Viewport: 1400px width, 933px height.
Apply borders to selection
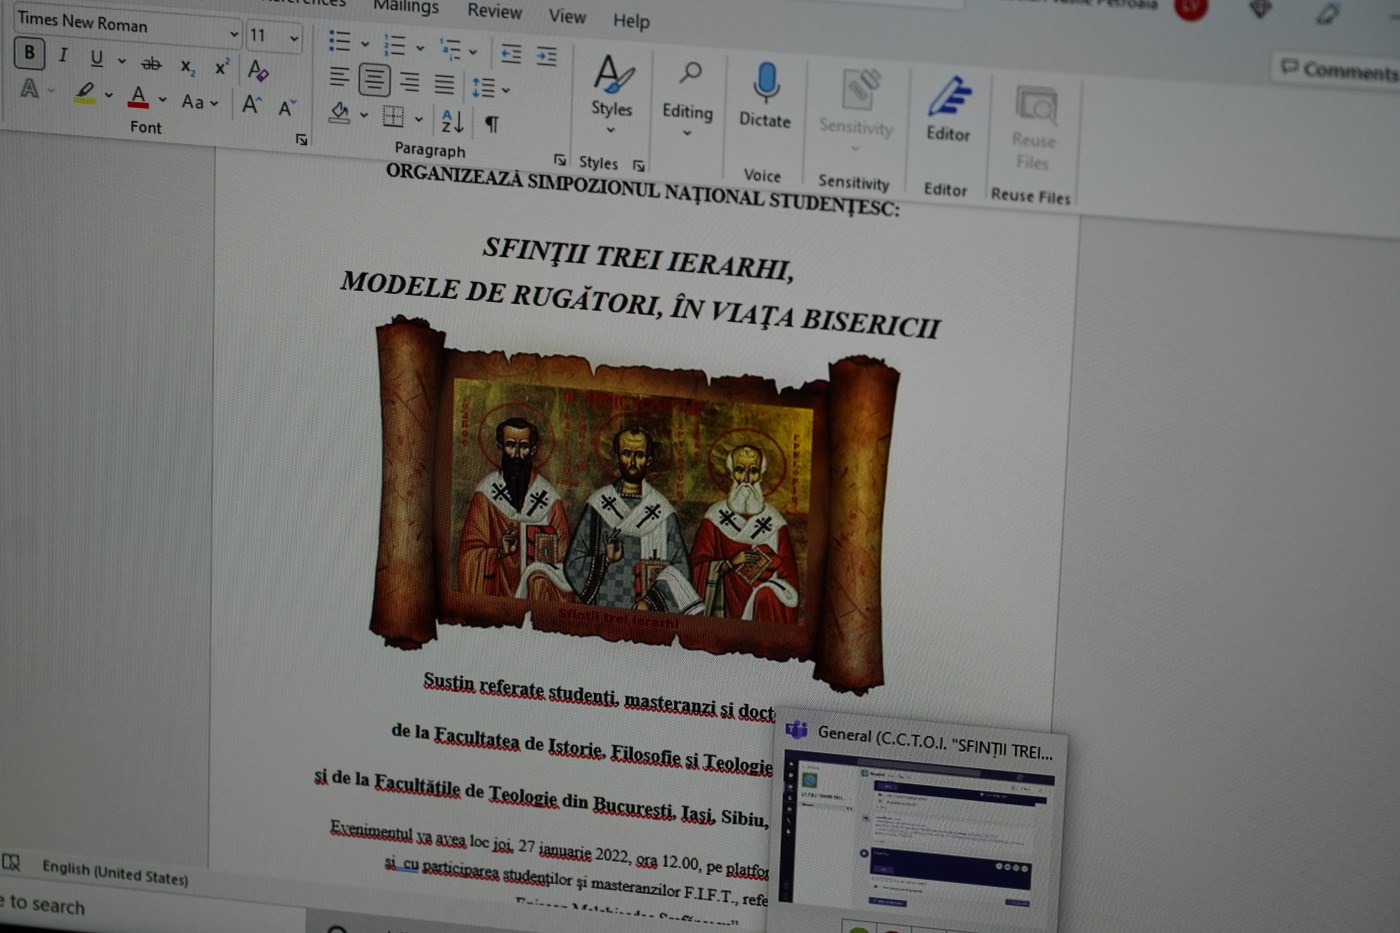(x=393, y=117)
